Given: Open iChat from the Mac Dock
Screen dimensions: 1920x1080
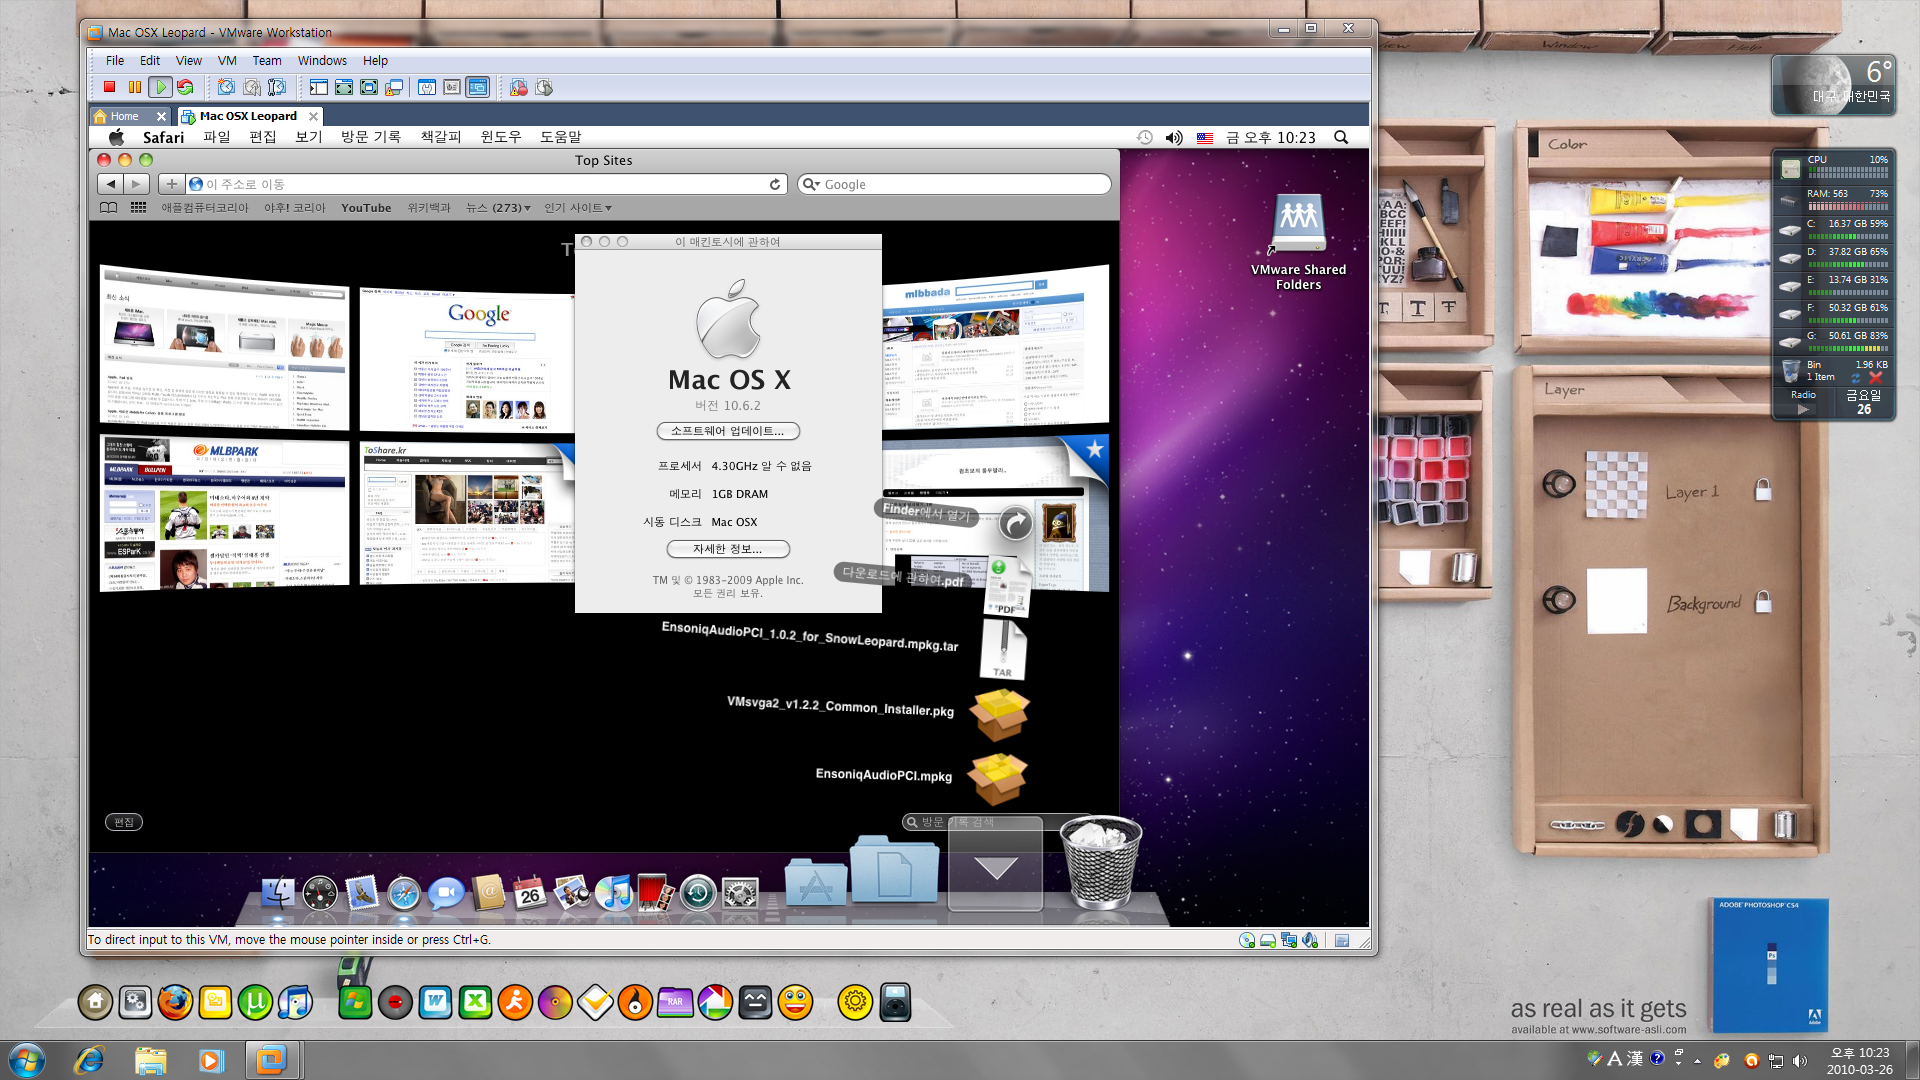Looking at the screenshot, I should (446, 892).
